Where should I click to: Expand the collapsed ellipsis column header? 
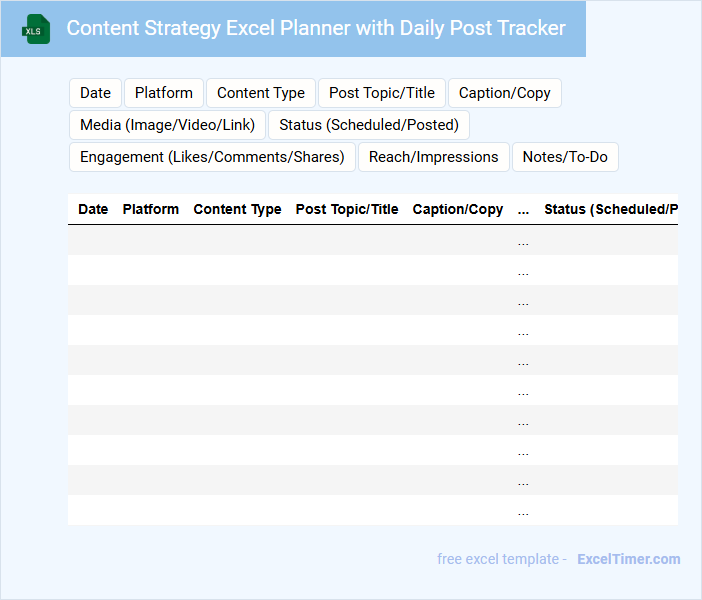tap(524, 209)
